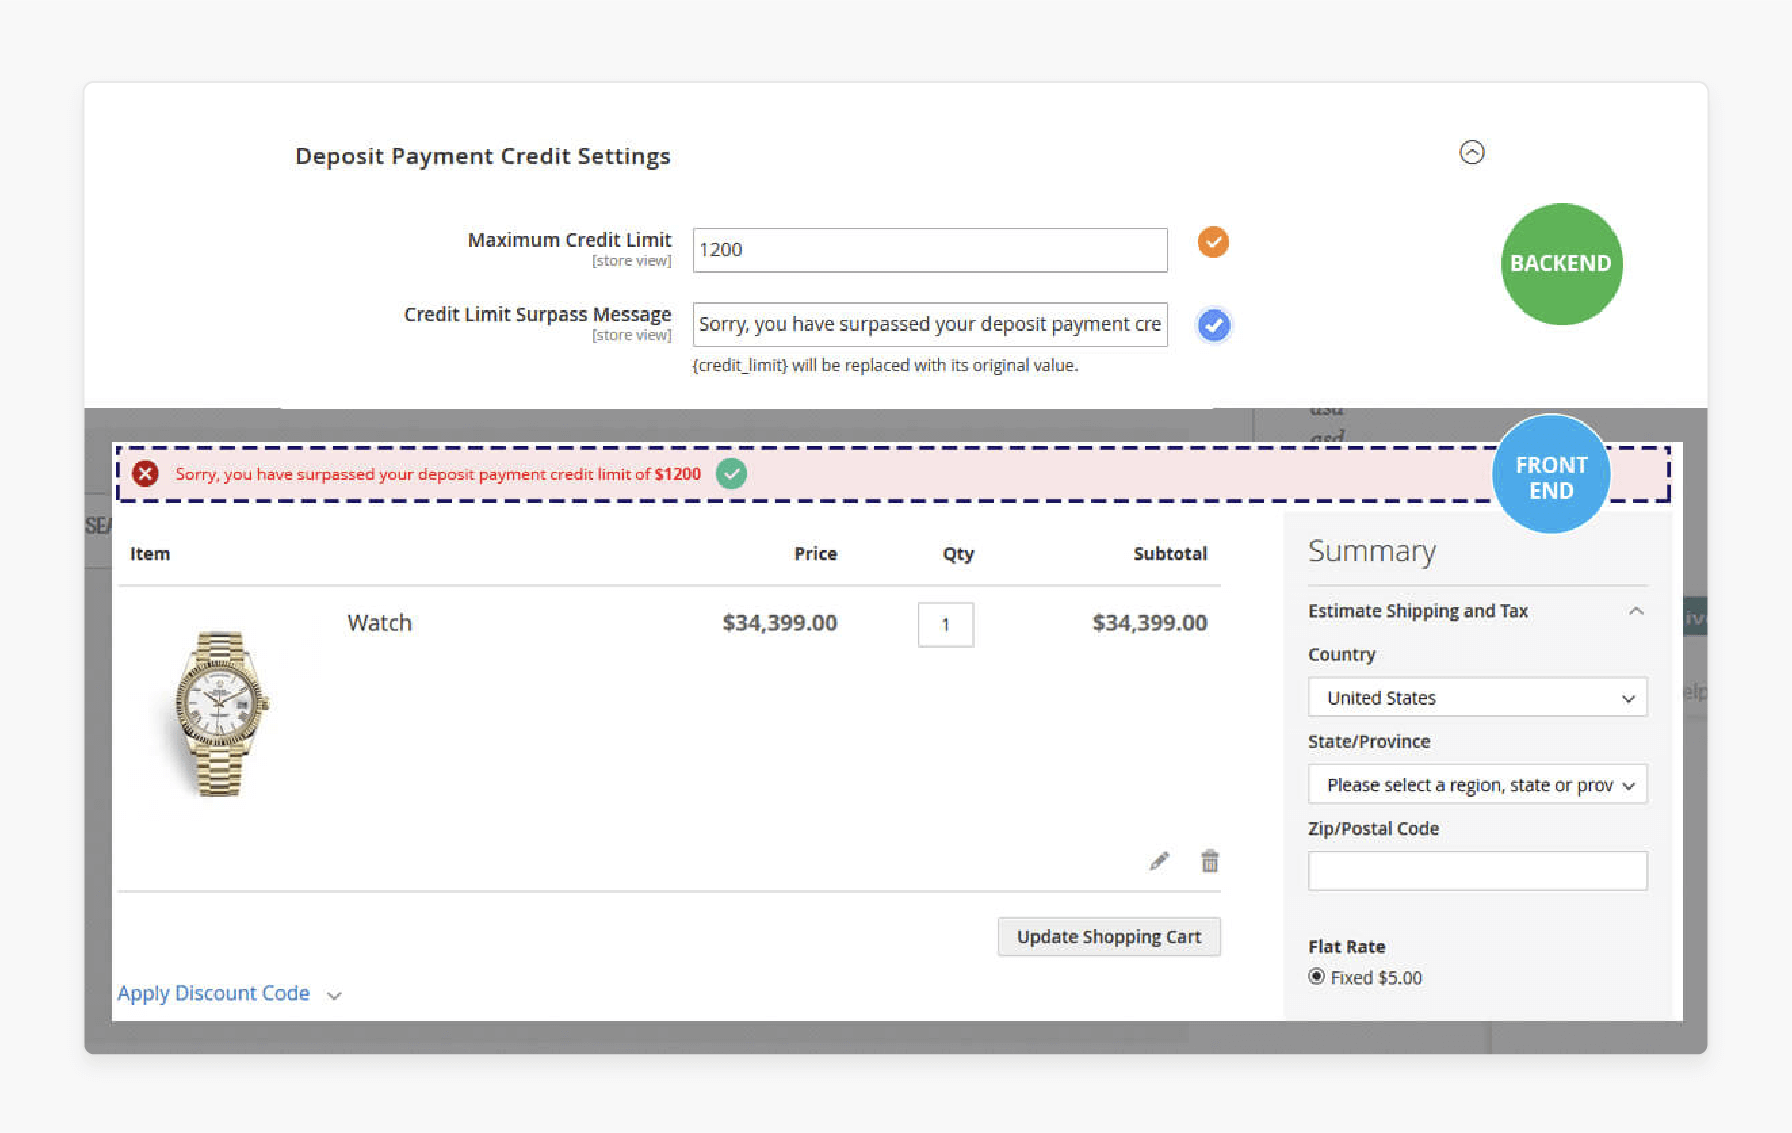Click the Maximum Credit Limit input field
1792x1133 pixels.
click(x=930, y=250)
